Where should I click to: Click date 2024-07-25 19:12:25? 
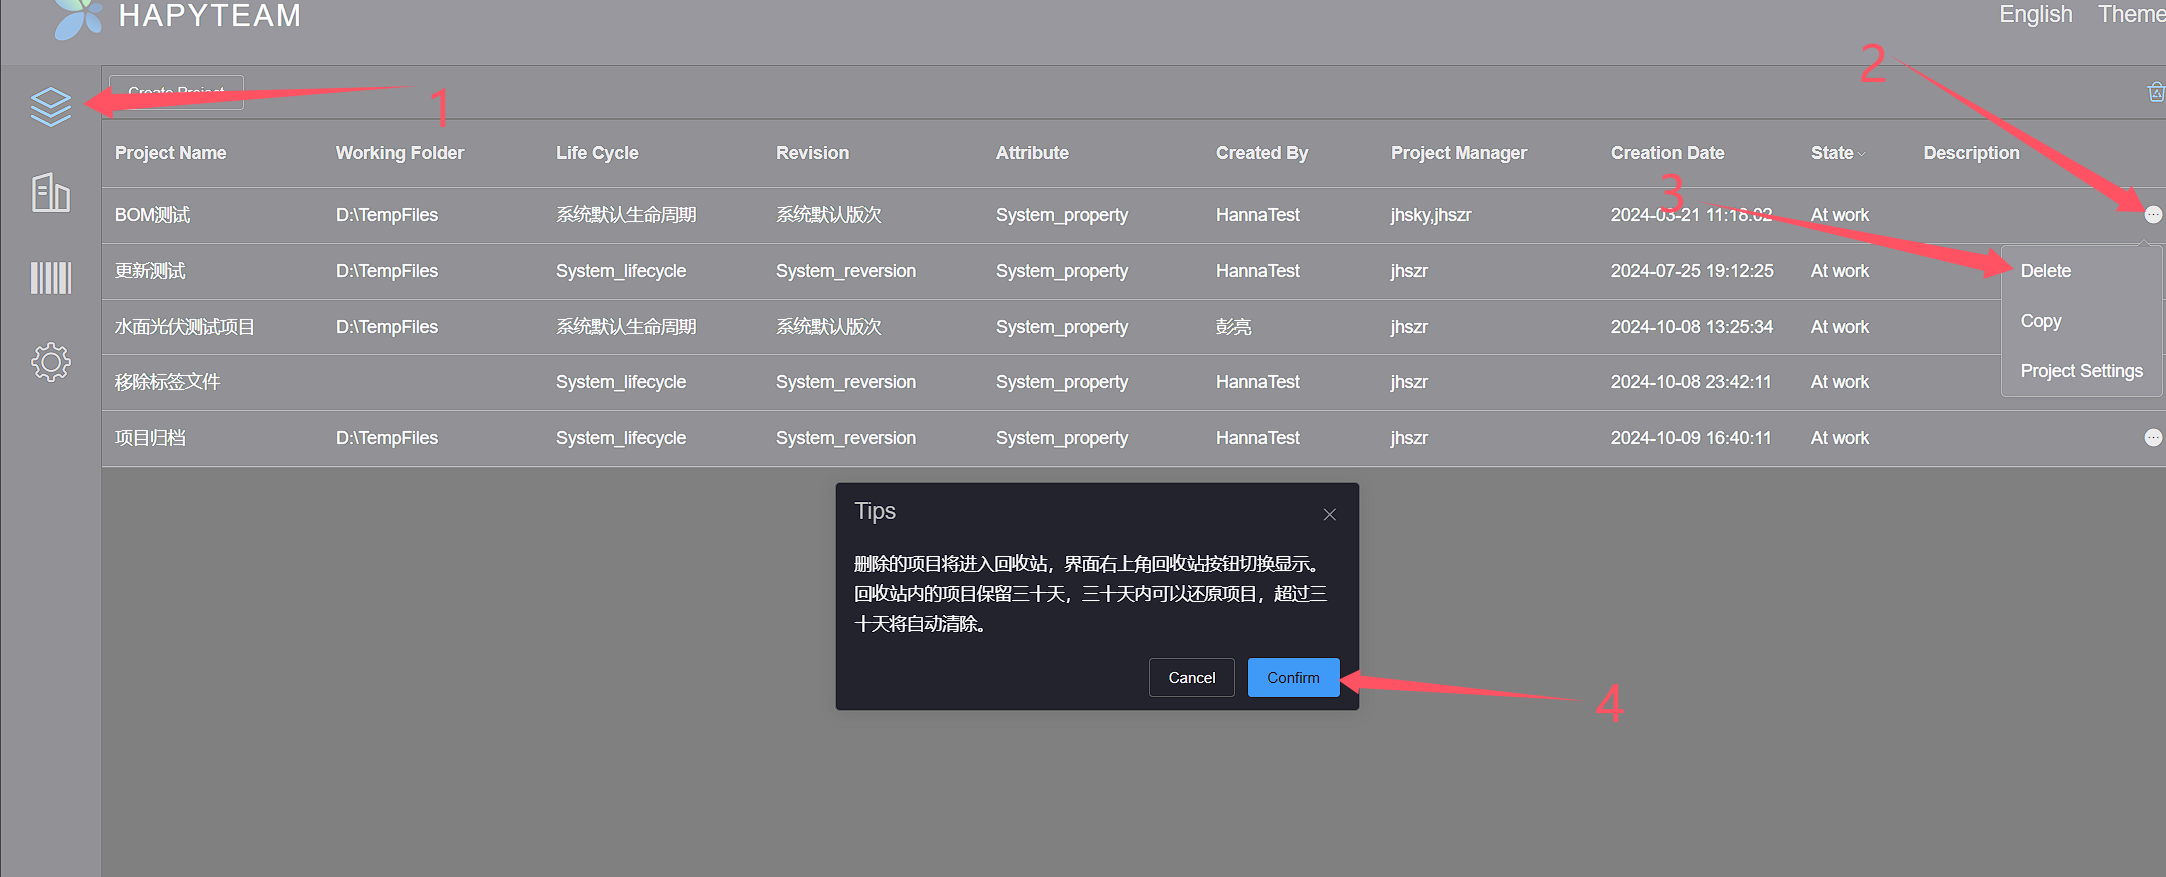tap(1692, 271)
